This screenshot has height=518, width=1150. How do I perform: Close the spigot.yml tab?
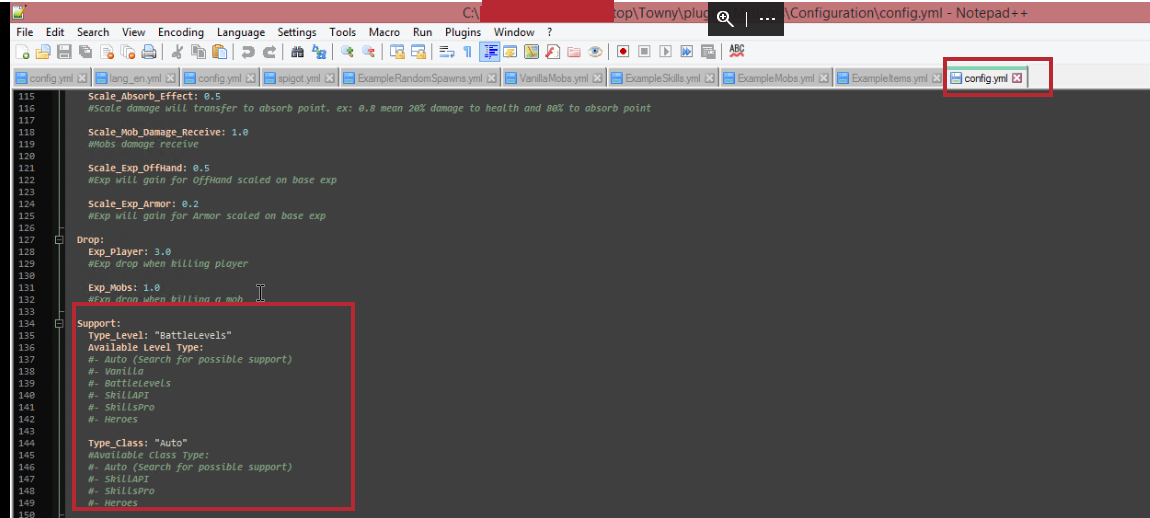pyautogui.click(x=329, y=78)
